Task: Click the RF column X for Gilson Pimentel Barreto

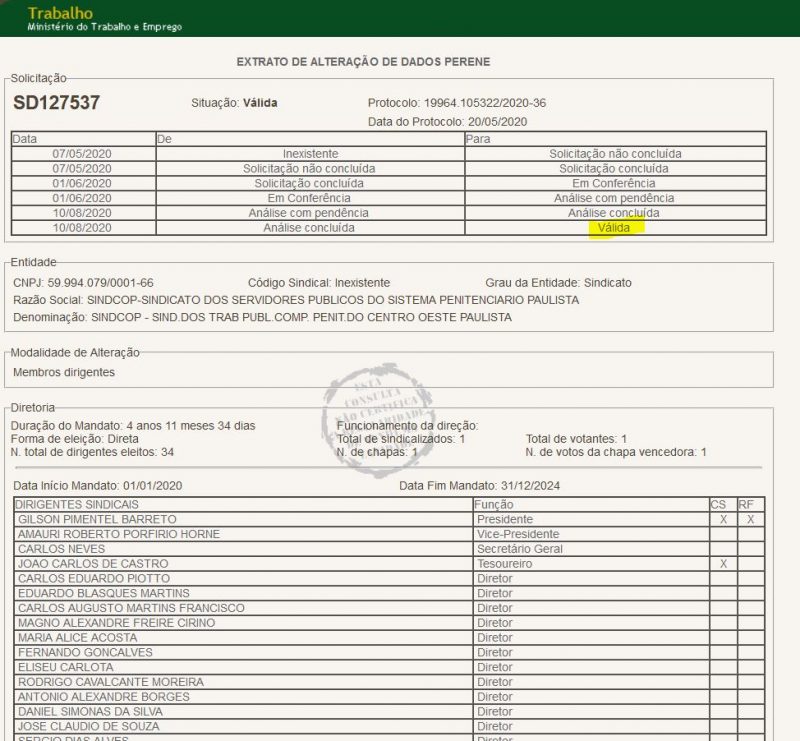Action: click(x=751, y=520)
